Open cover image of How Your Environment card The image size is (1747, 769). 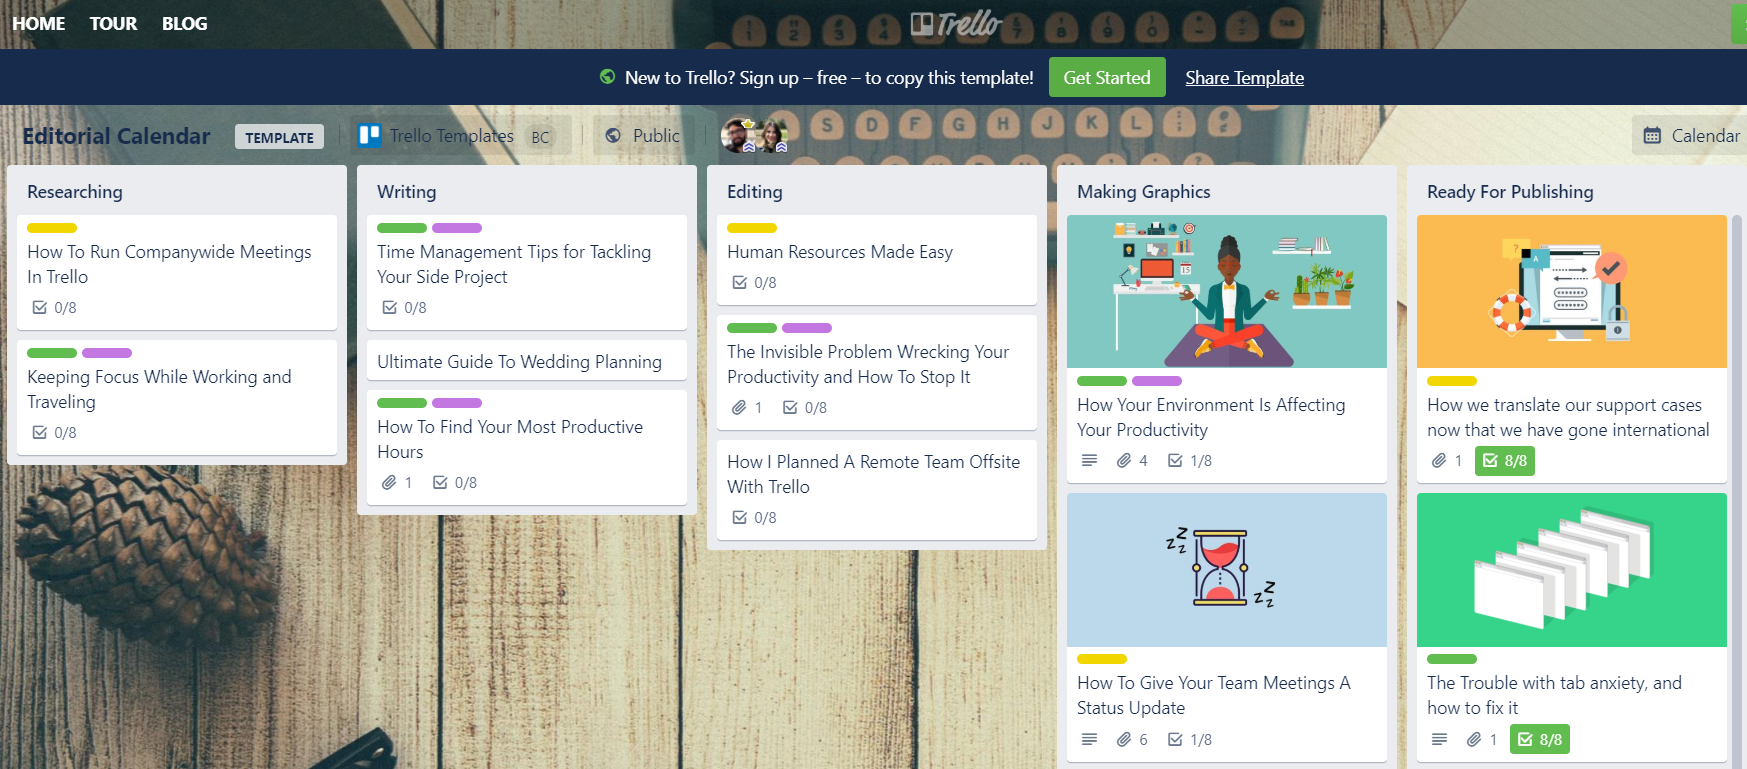coord(1227,291)
